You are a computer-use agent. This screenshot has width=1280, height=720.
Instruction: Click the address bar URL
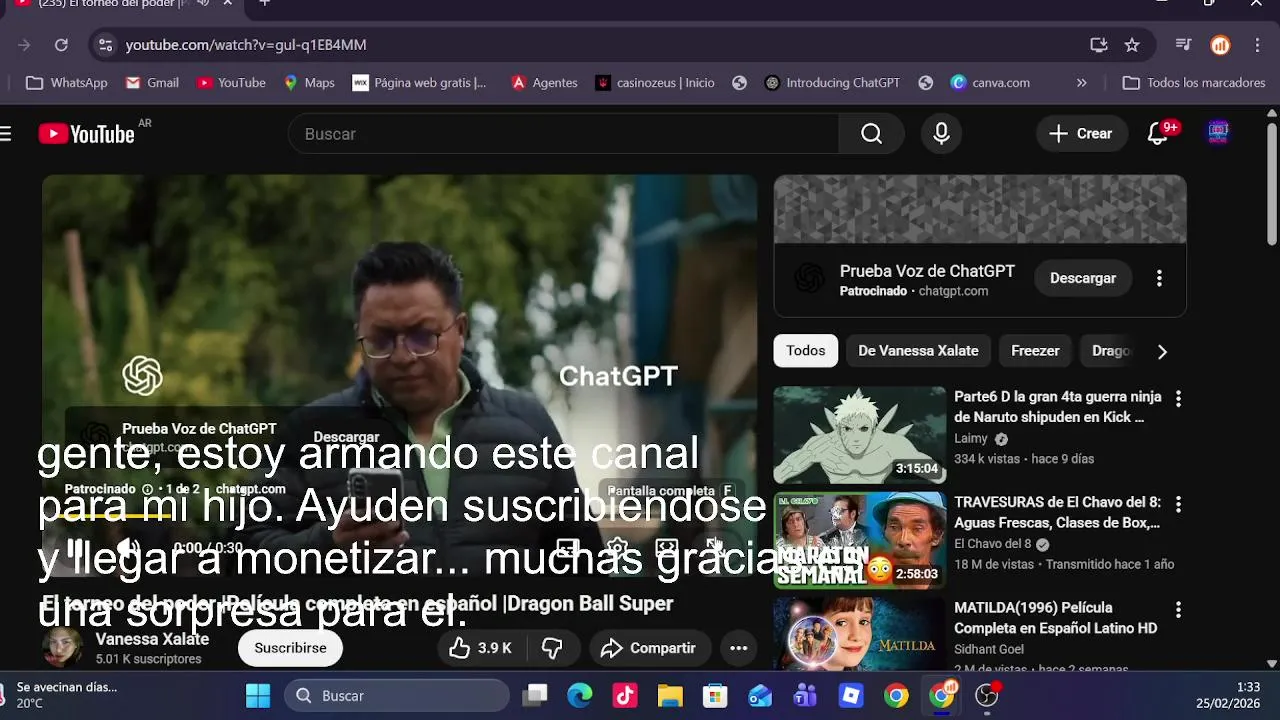(x=246, y=45)
